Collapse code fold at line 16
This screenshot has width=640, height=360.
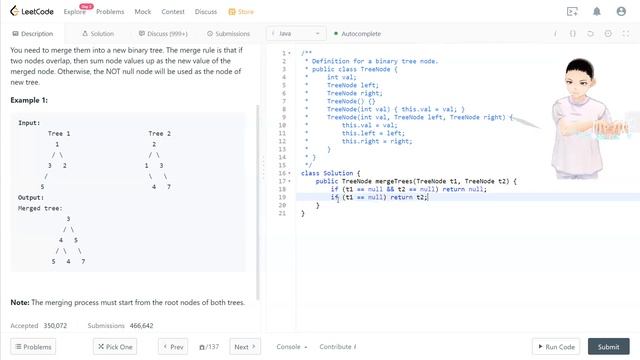(x=289, y=173)
